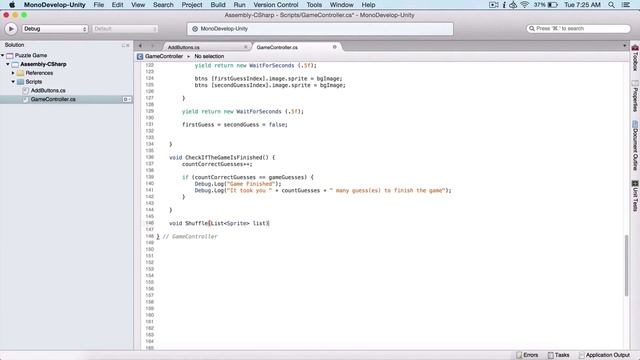640x360 pixels.
Task: Open the Tools menu
Action: click(314, 5)
